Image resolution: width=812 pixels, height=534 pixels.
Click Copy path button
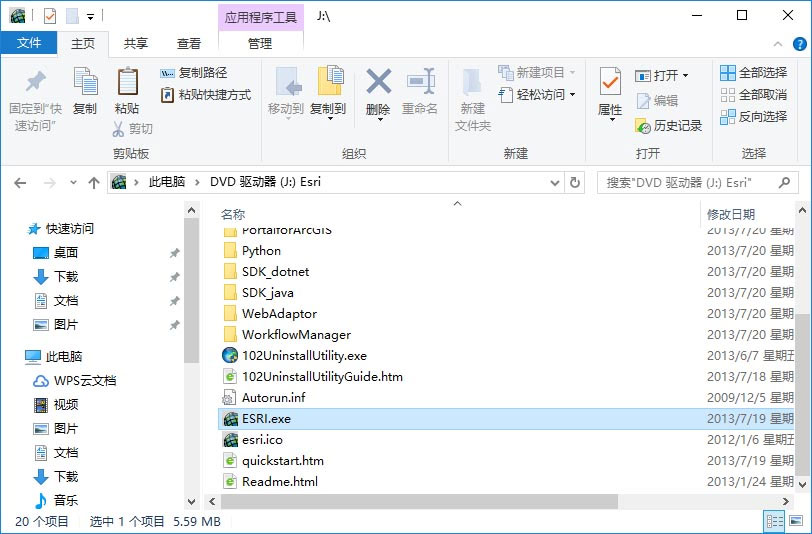tap(194, 73)
